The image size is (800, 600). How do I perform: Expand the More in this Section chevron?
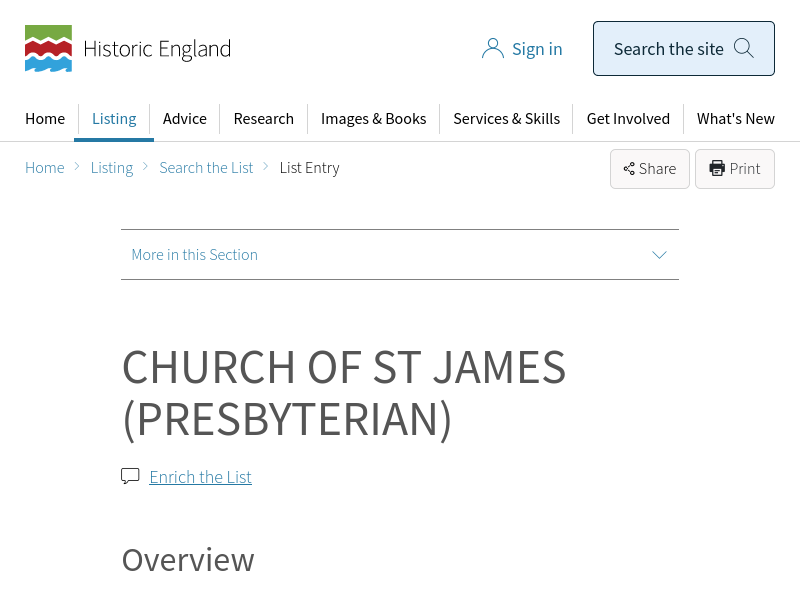coord(659,255)
